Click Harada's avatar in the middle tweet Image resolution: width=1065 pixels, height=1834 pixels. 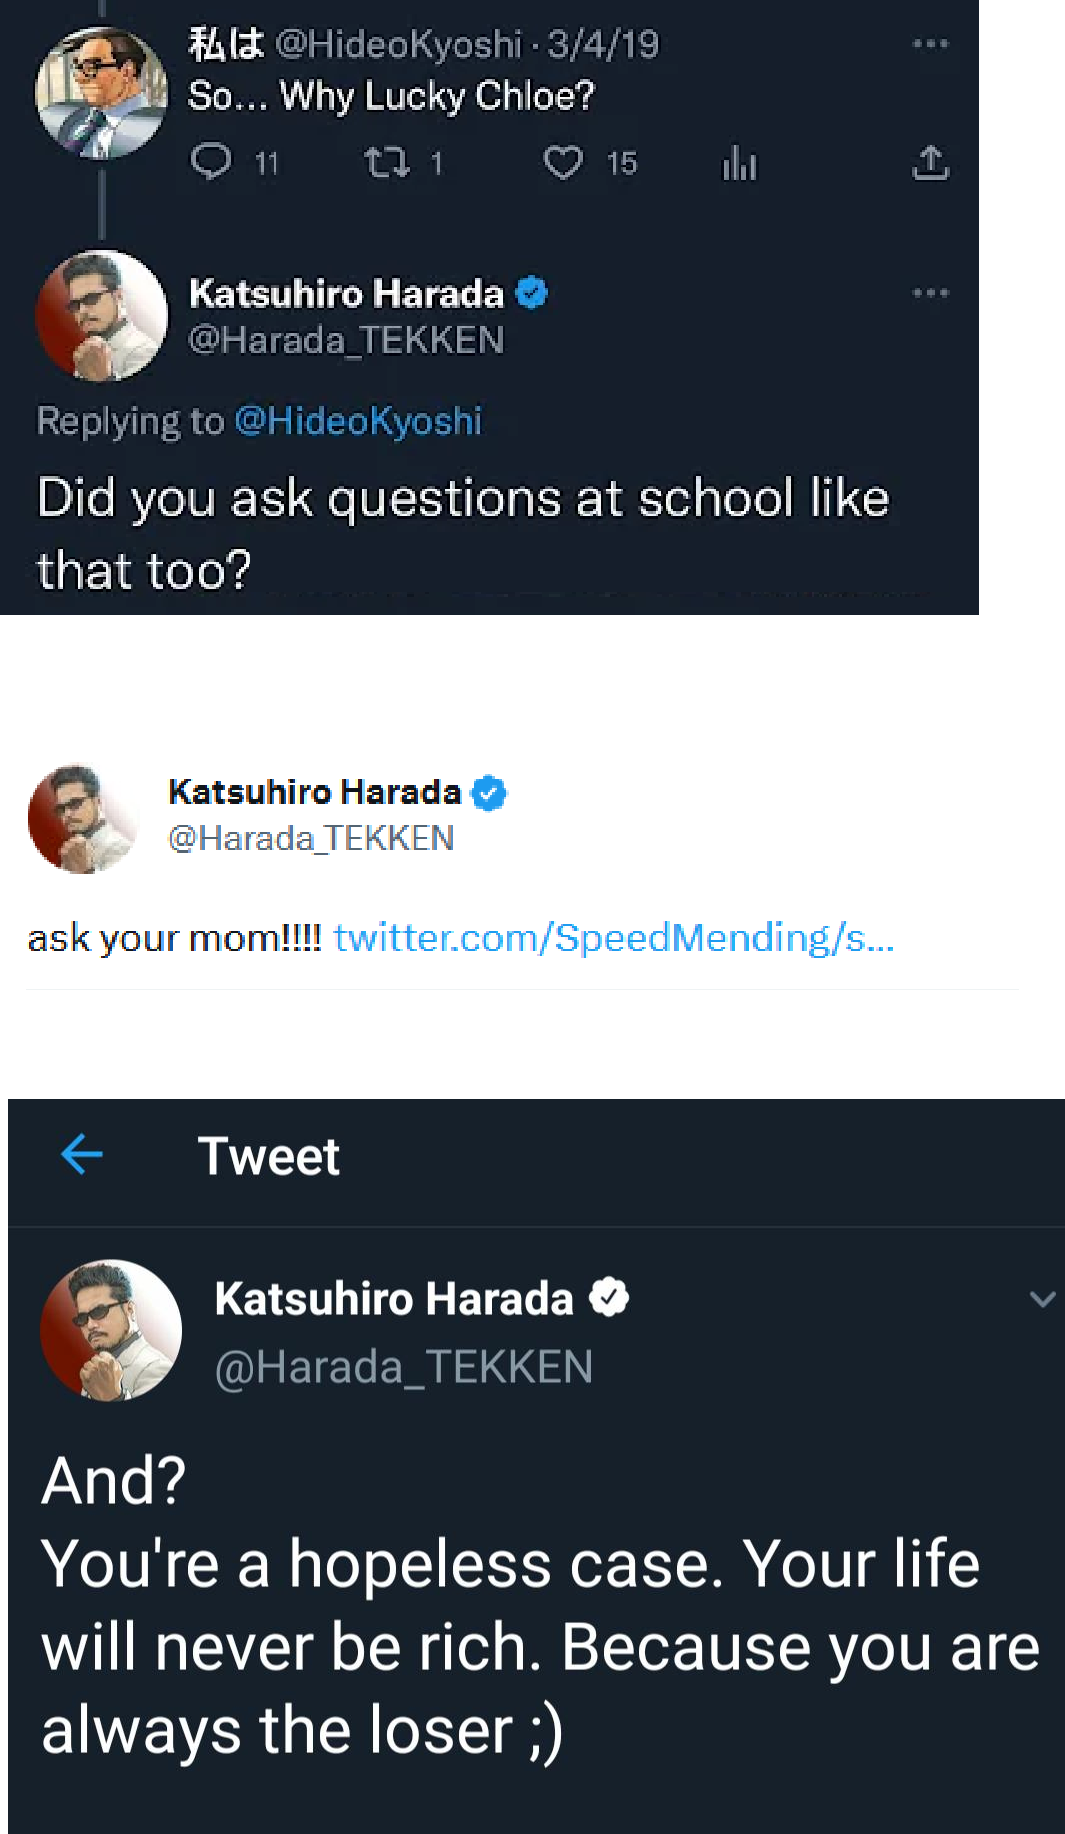click(83, 818)
